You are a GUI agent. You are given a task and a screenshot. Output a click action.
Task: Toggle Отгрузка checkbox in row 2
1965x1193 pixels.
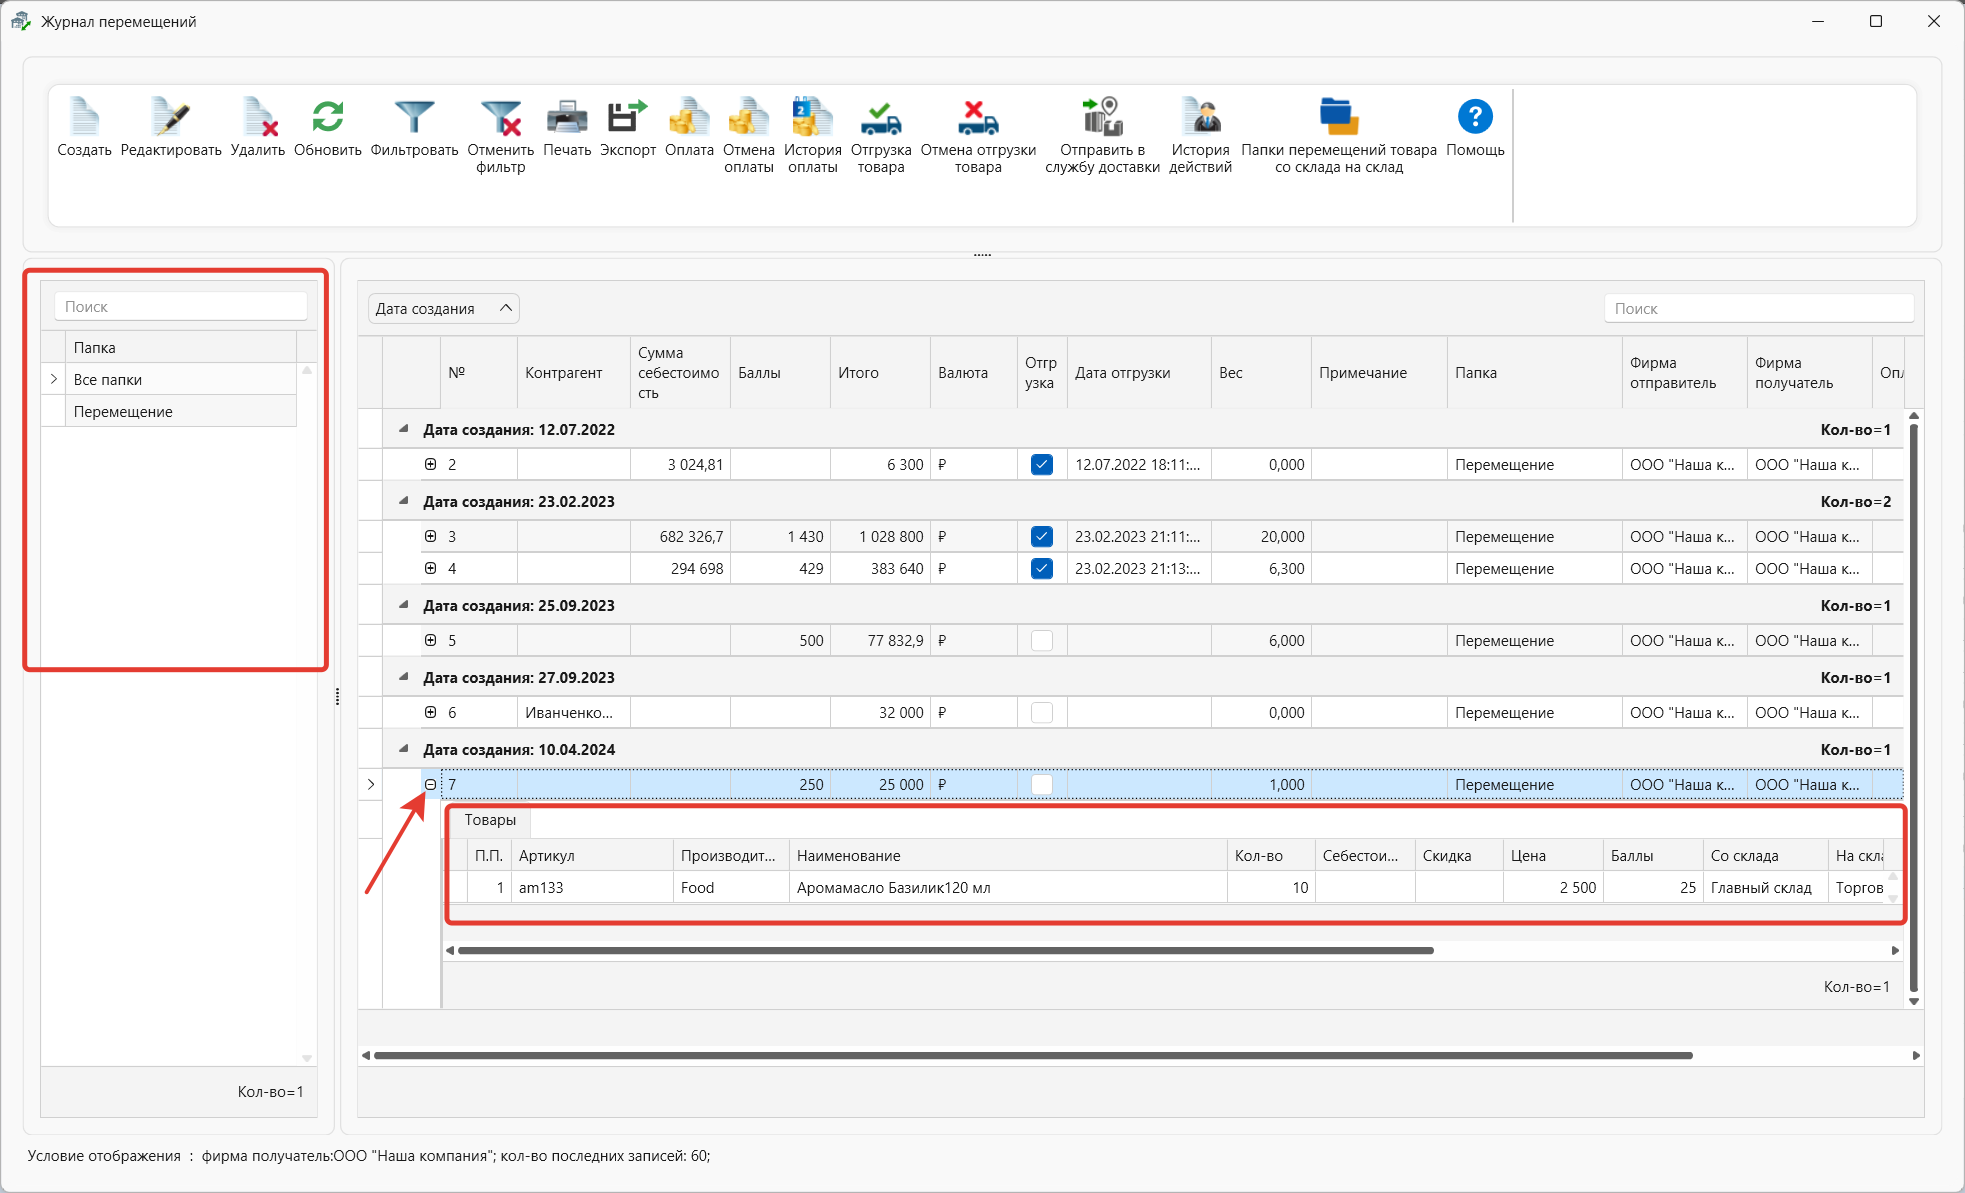pyautogui.click(x=1041, y=465)
